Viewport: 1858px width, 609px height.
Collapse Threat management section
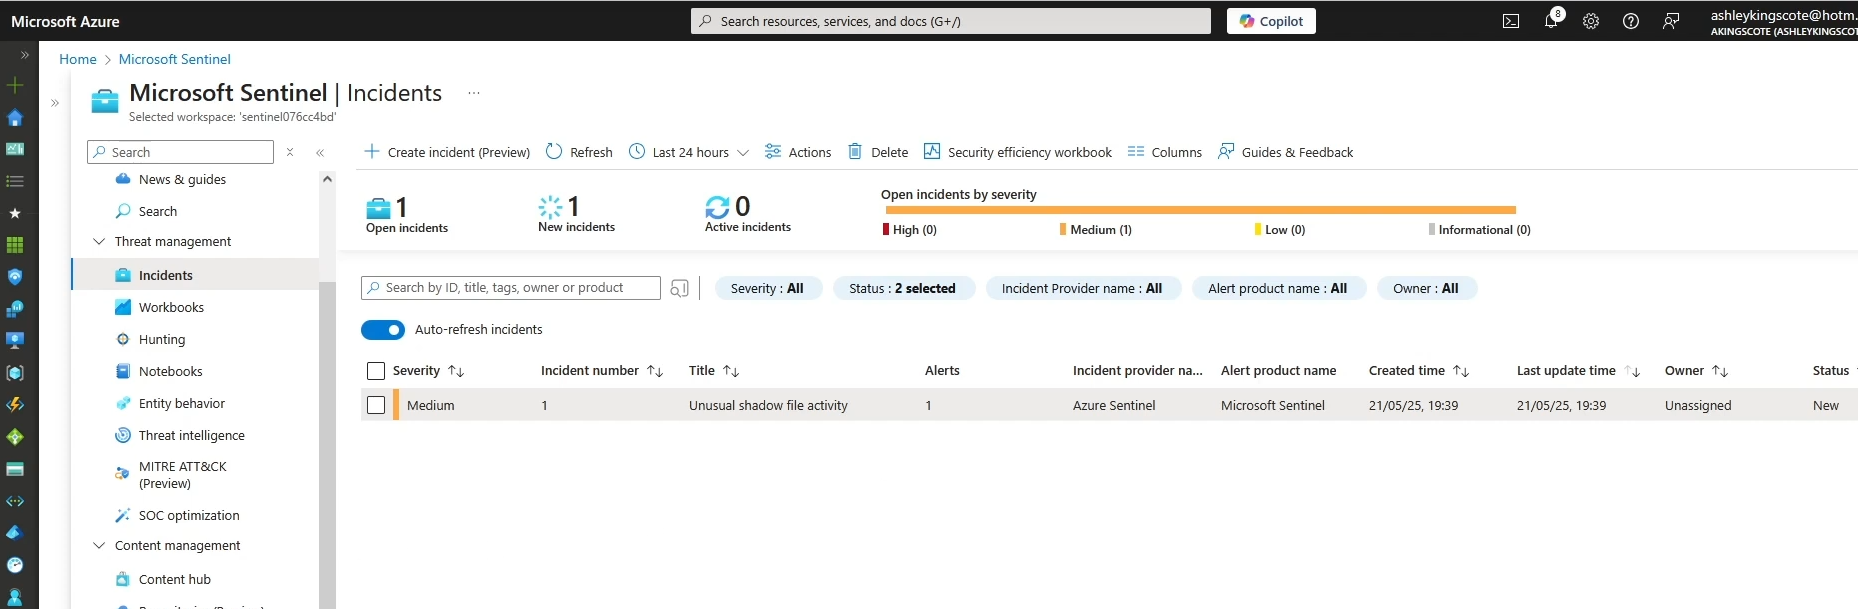click(99, 242)
